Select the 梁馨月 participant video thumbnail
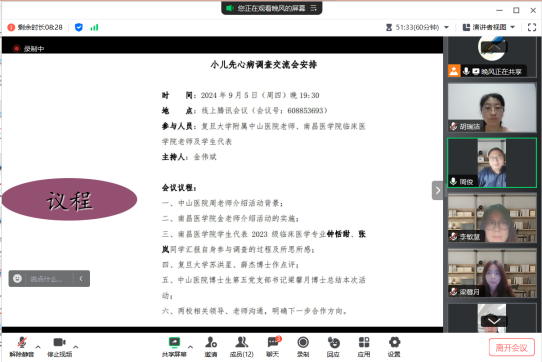Screen dimensions: 542x362 [x=492, y=273]
